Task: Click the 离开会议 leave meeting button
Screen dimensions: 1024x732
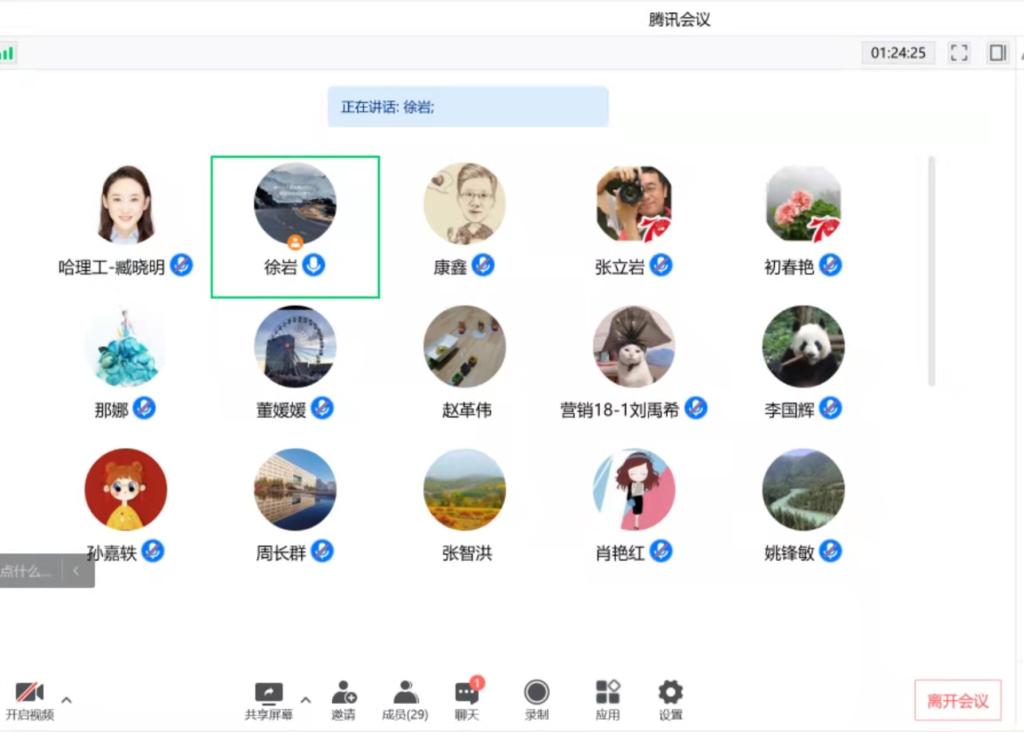Action: [957, 701]
